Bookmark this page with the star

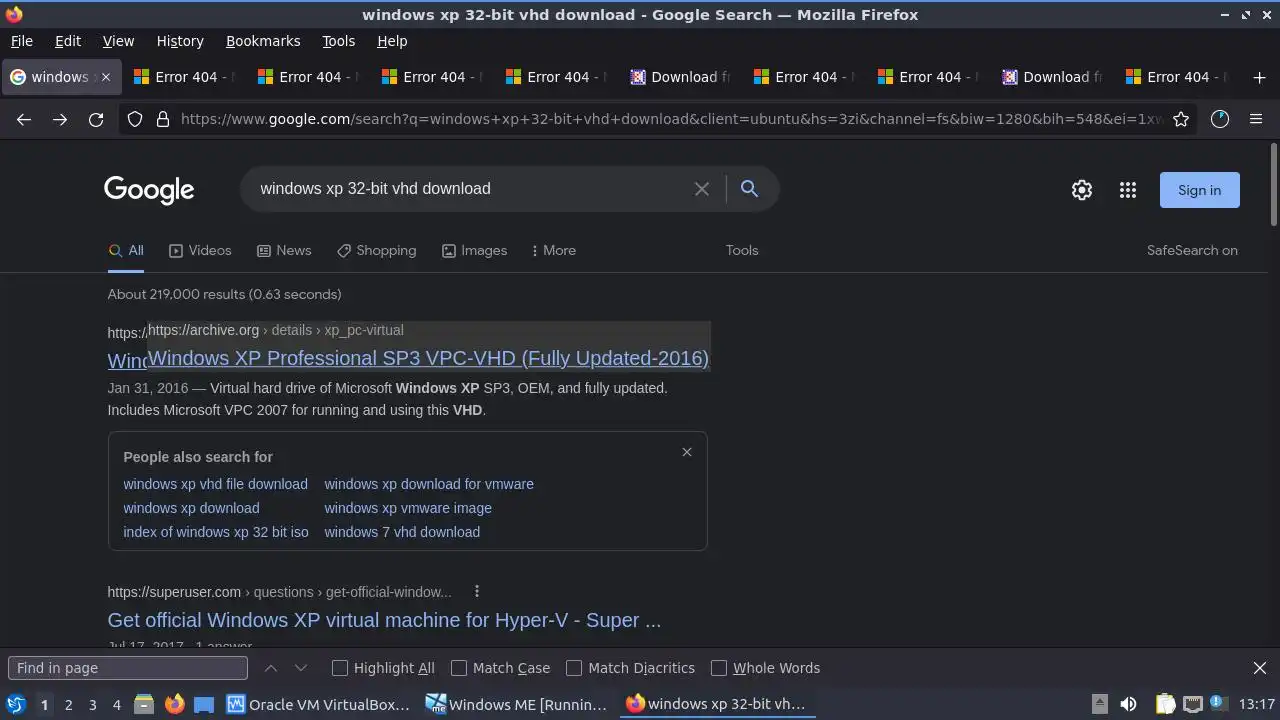(x=1181, y=119)
